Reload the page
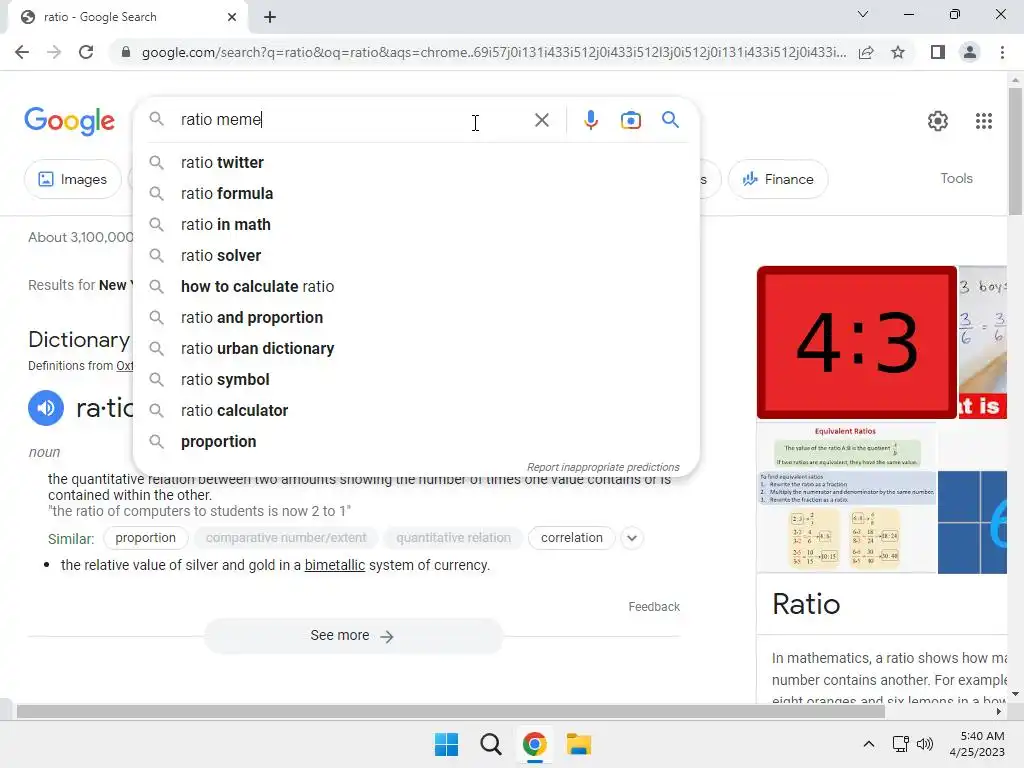Viewport: 1024px width, 768px height. [86, 52]
